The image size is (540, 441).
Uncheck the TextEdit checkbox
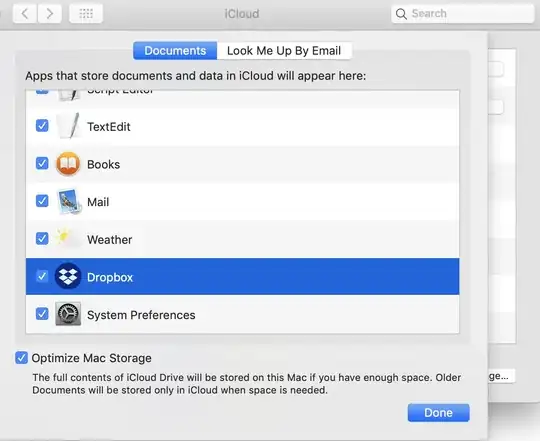point(42,126)
